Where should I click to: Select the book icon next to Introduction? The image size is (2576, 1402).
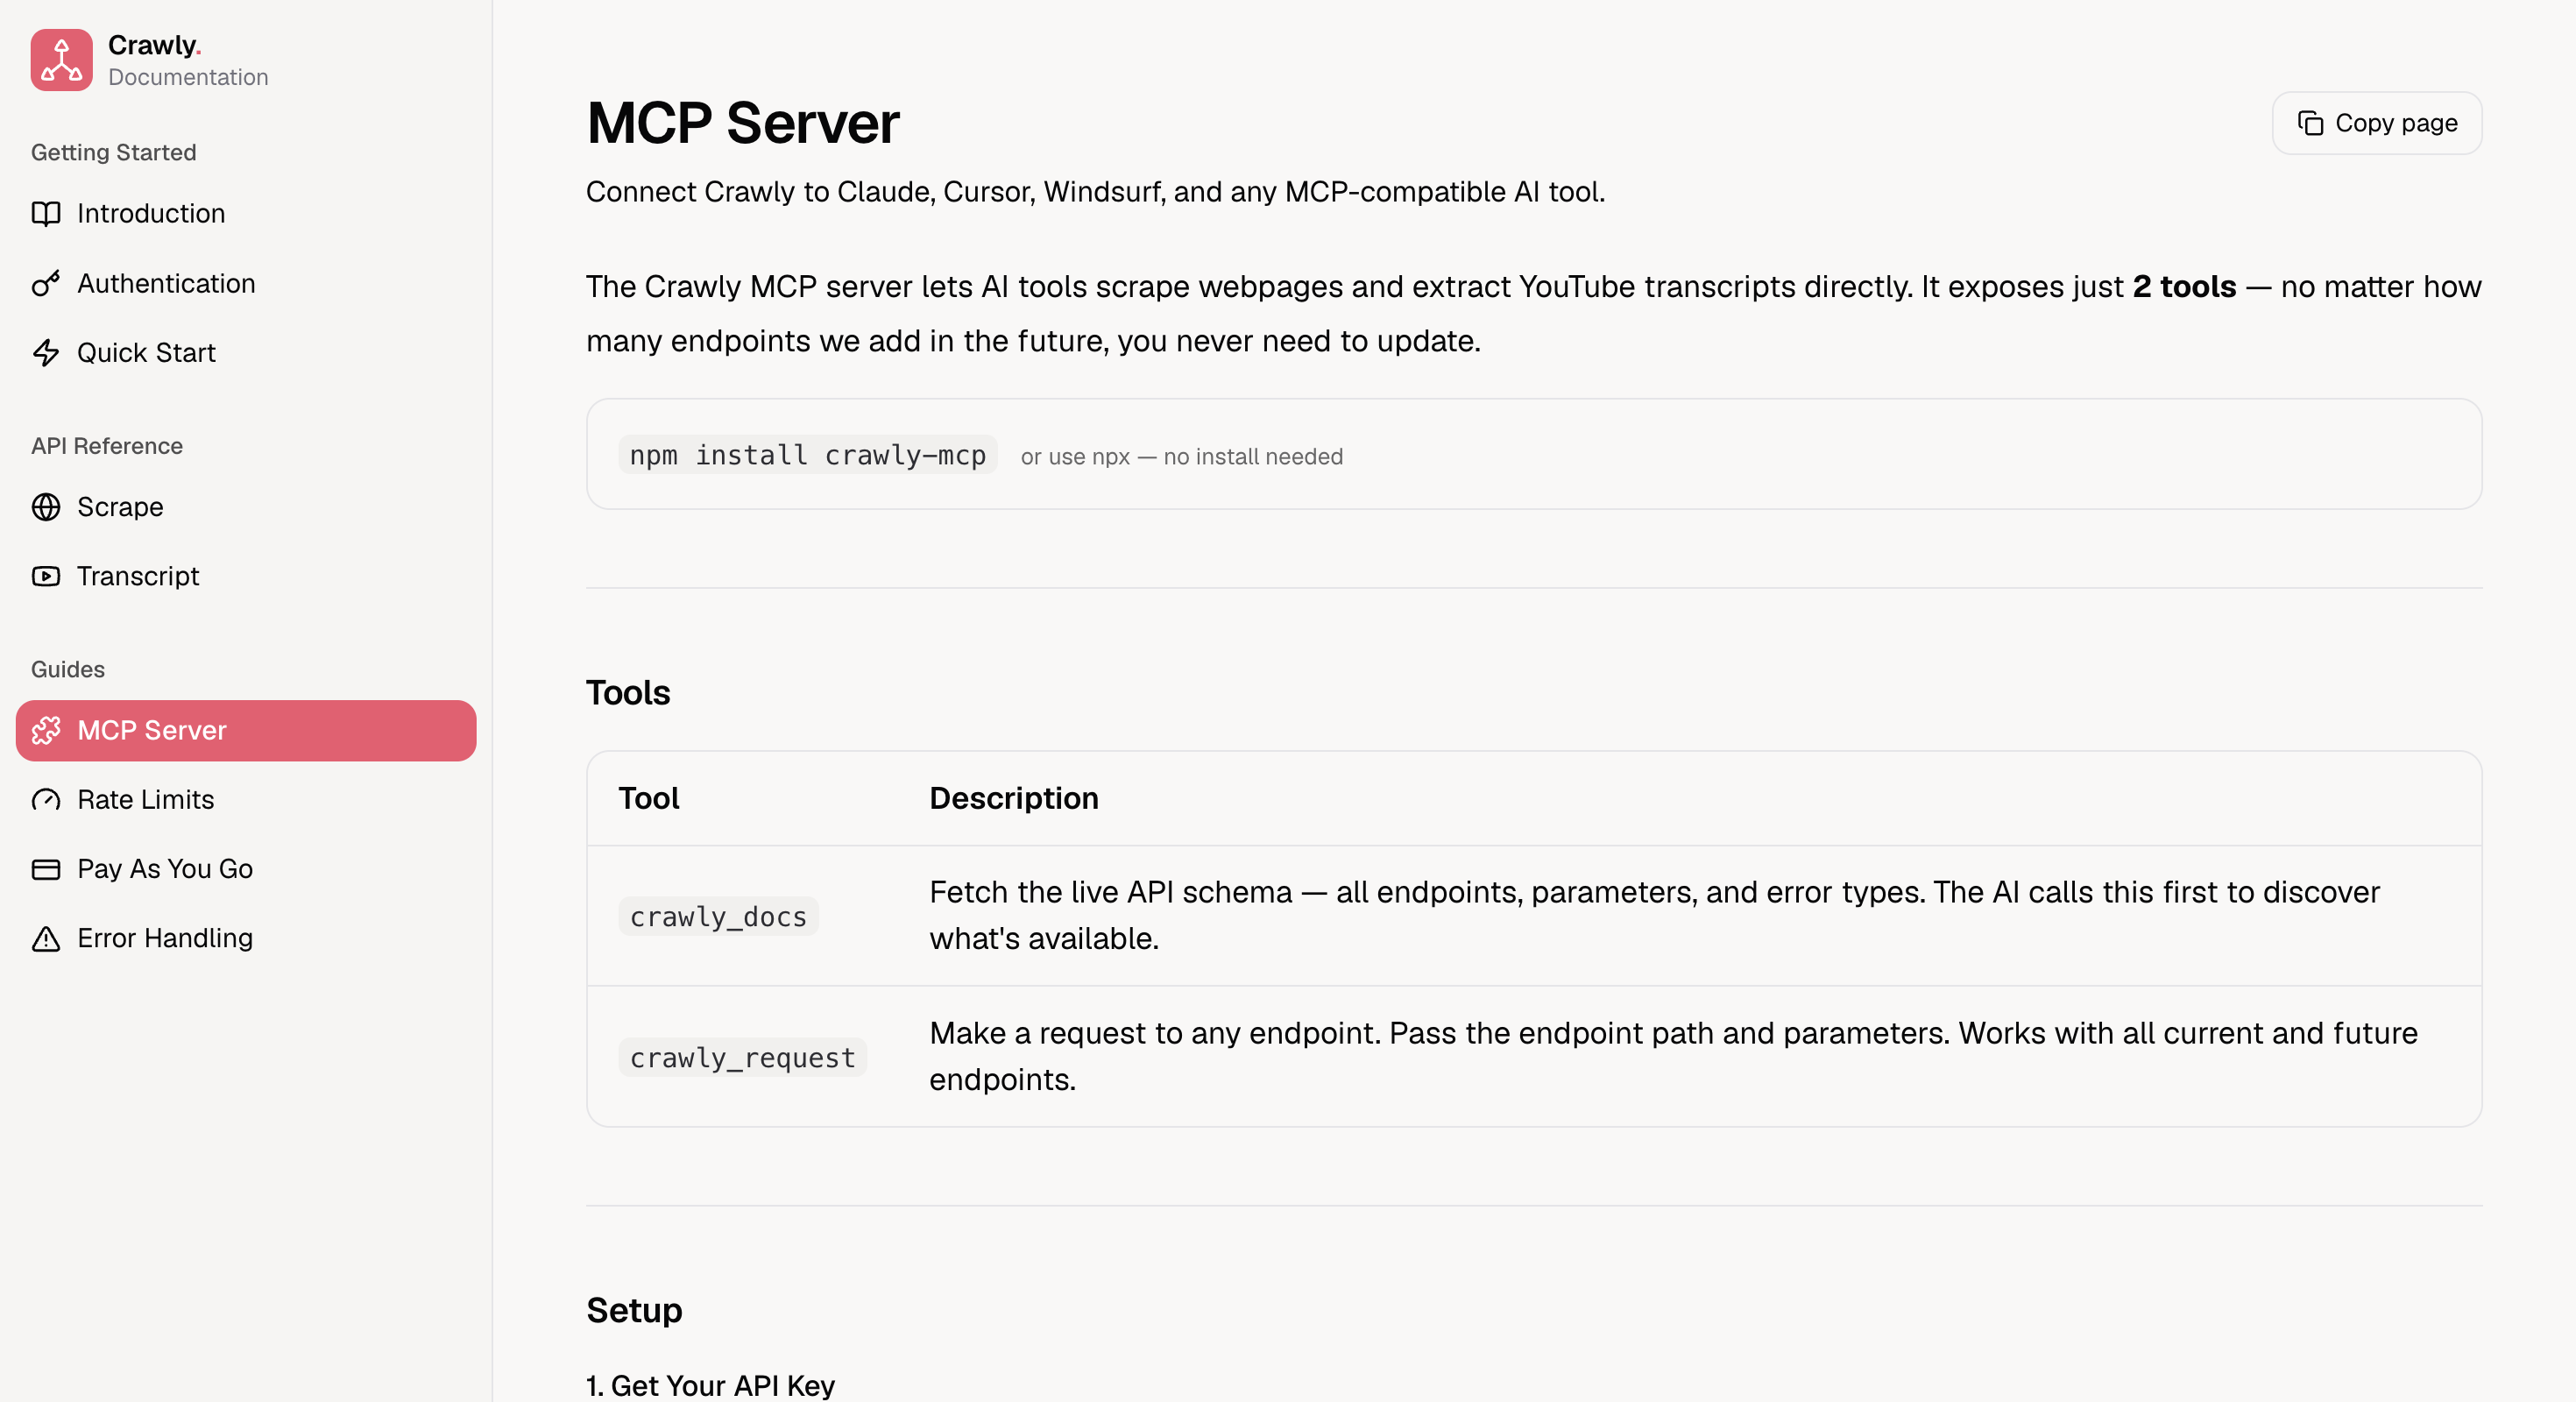tap(46, 213)
